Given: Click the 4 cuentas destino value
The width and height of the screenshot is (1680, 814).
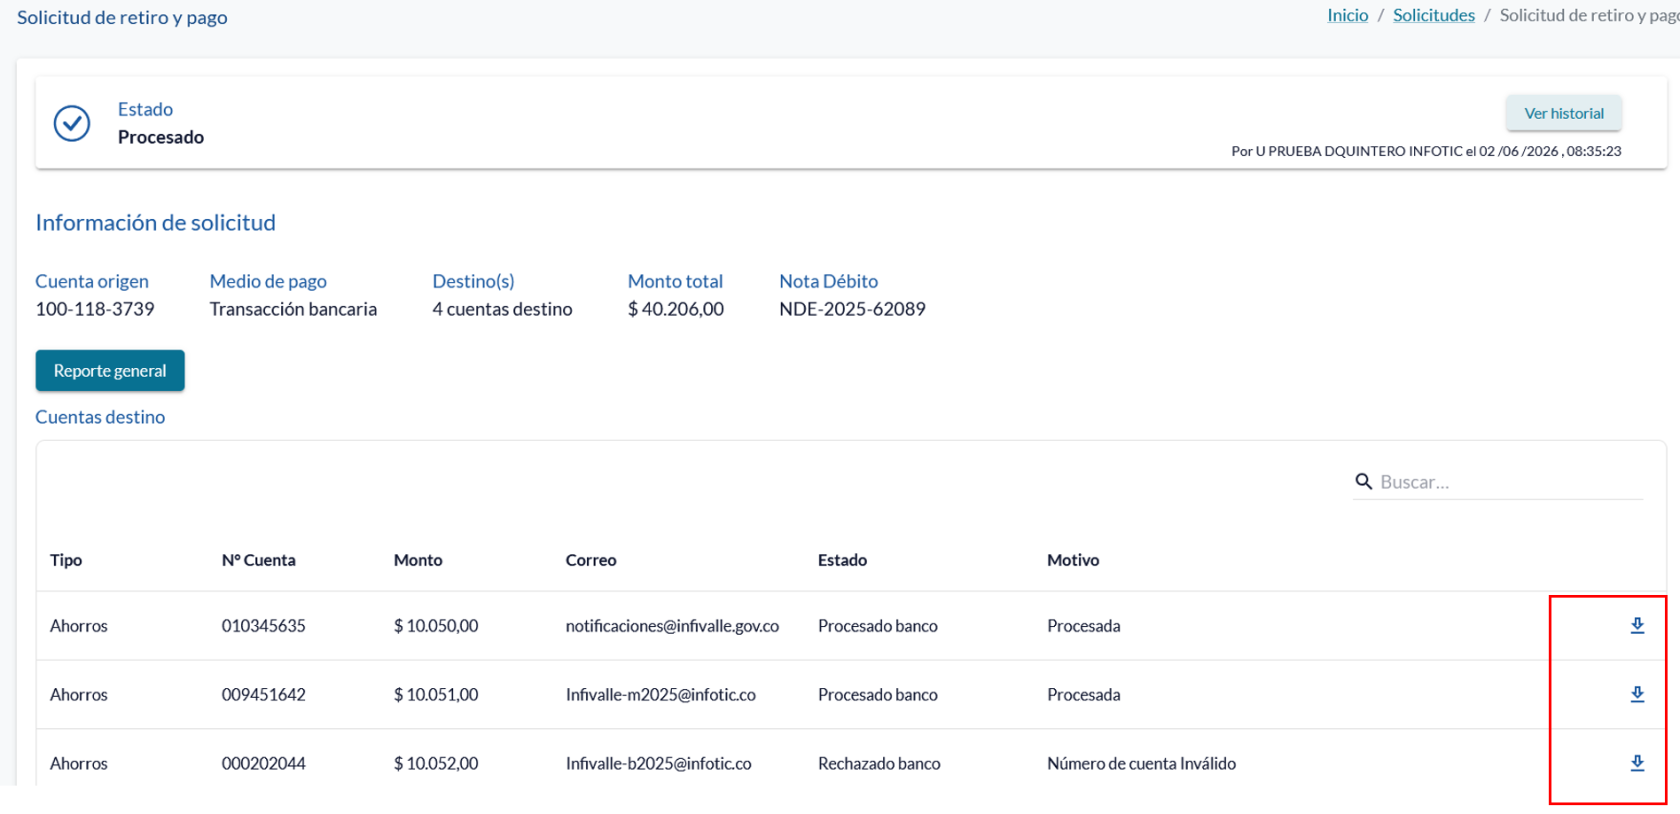Looking at the screenshot, I should [502, 309].
